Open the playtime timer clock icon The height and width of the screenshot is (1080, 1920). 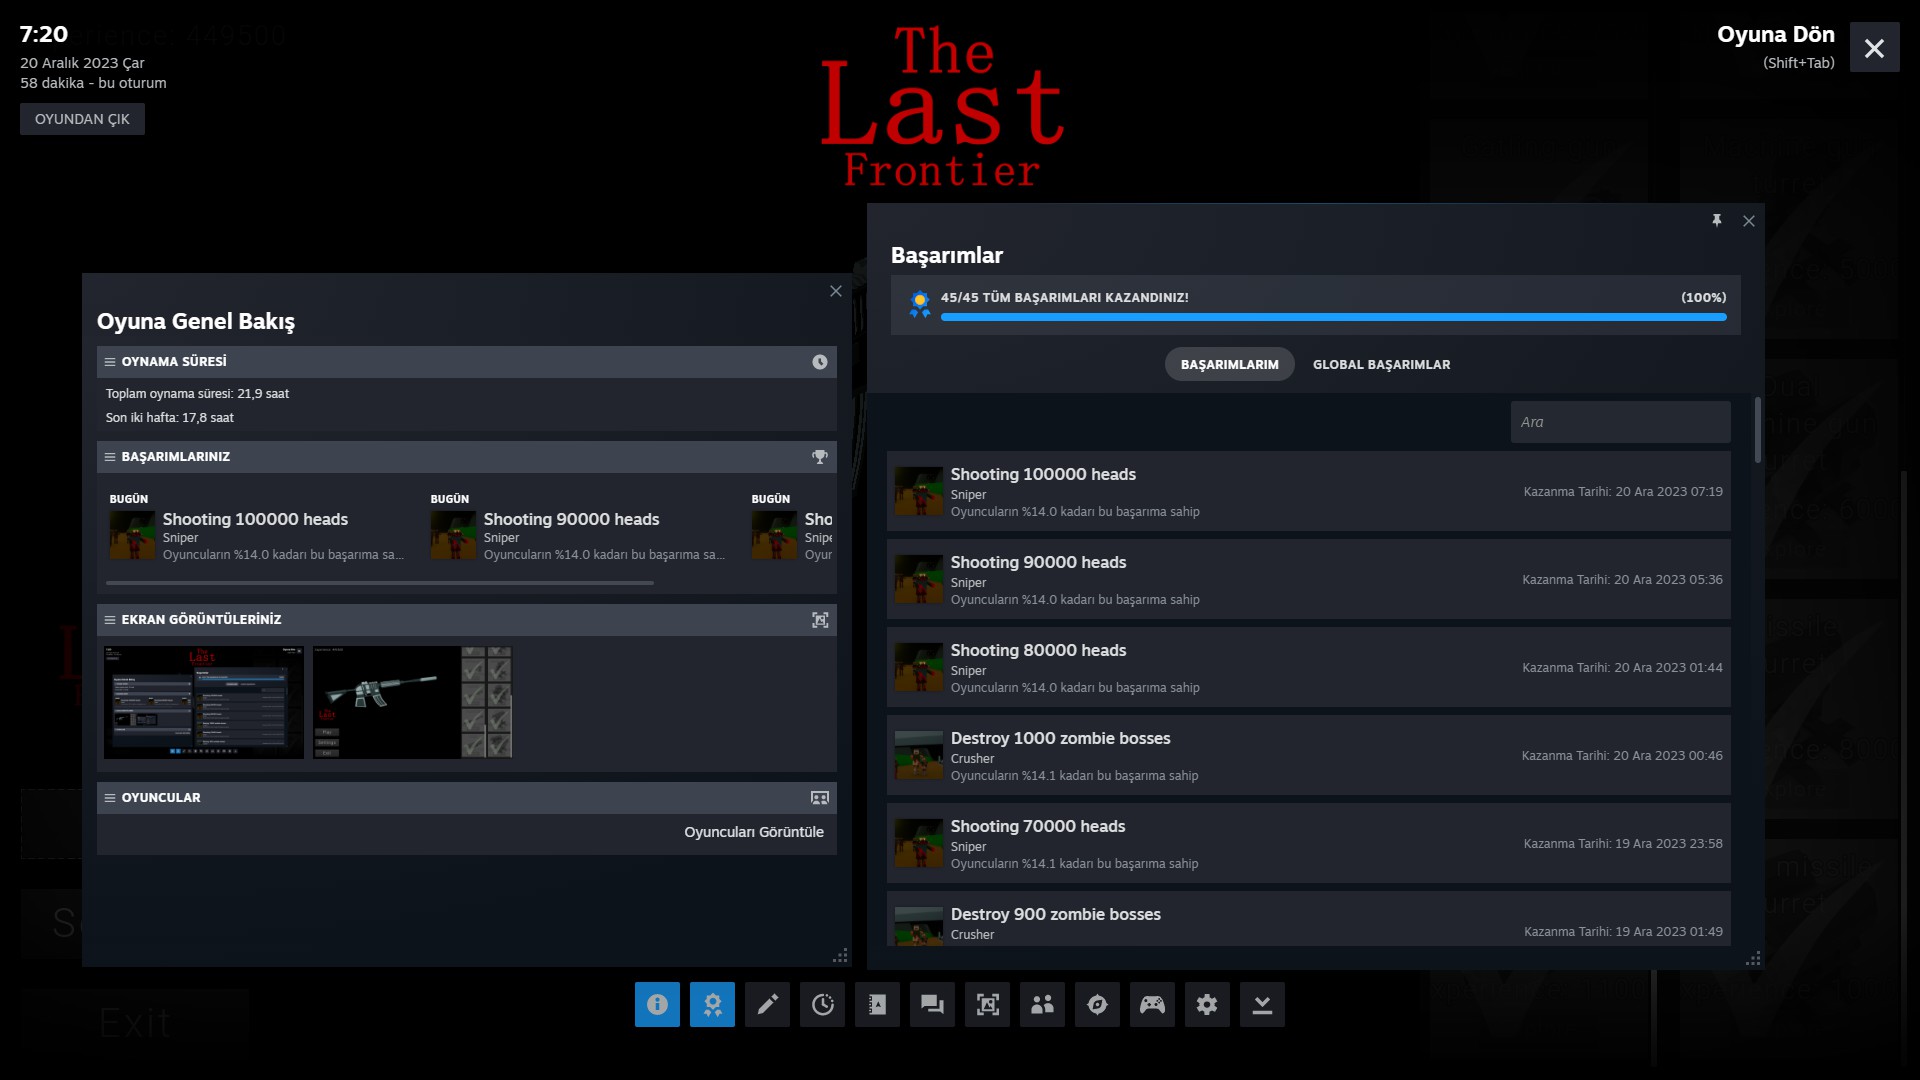point(822,1004)
